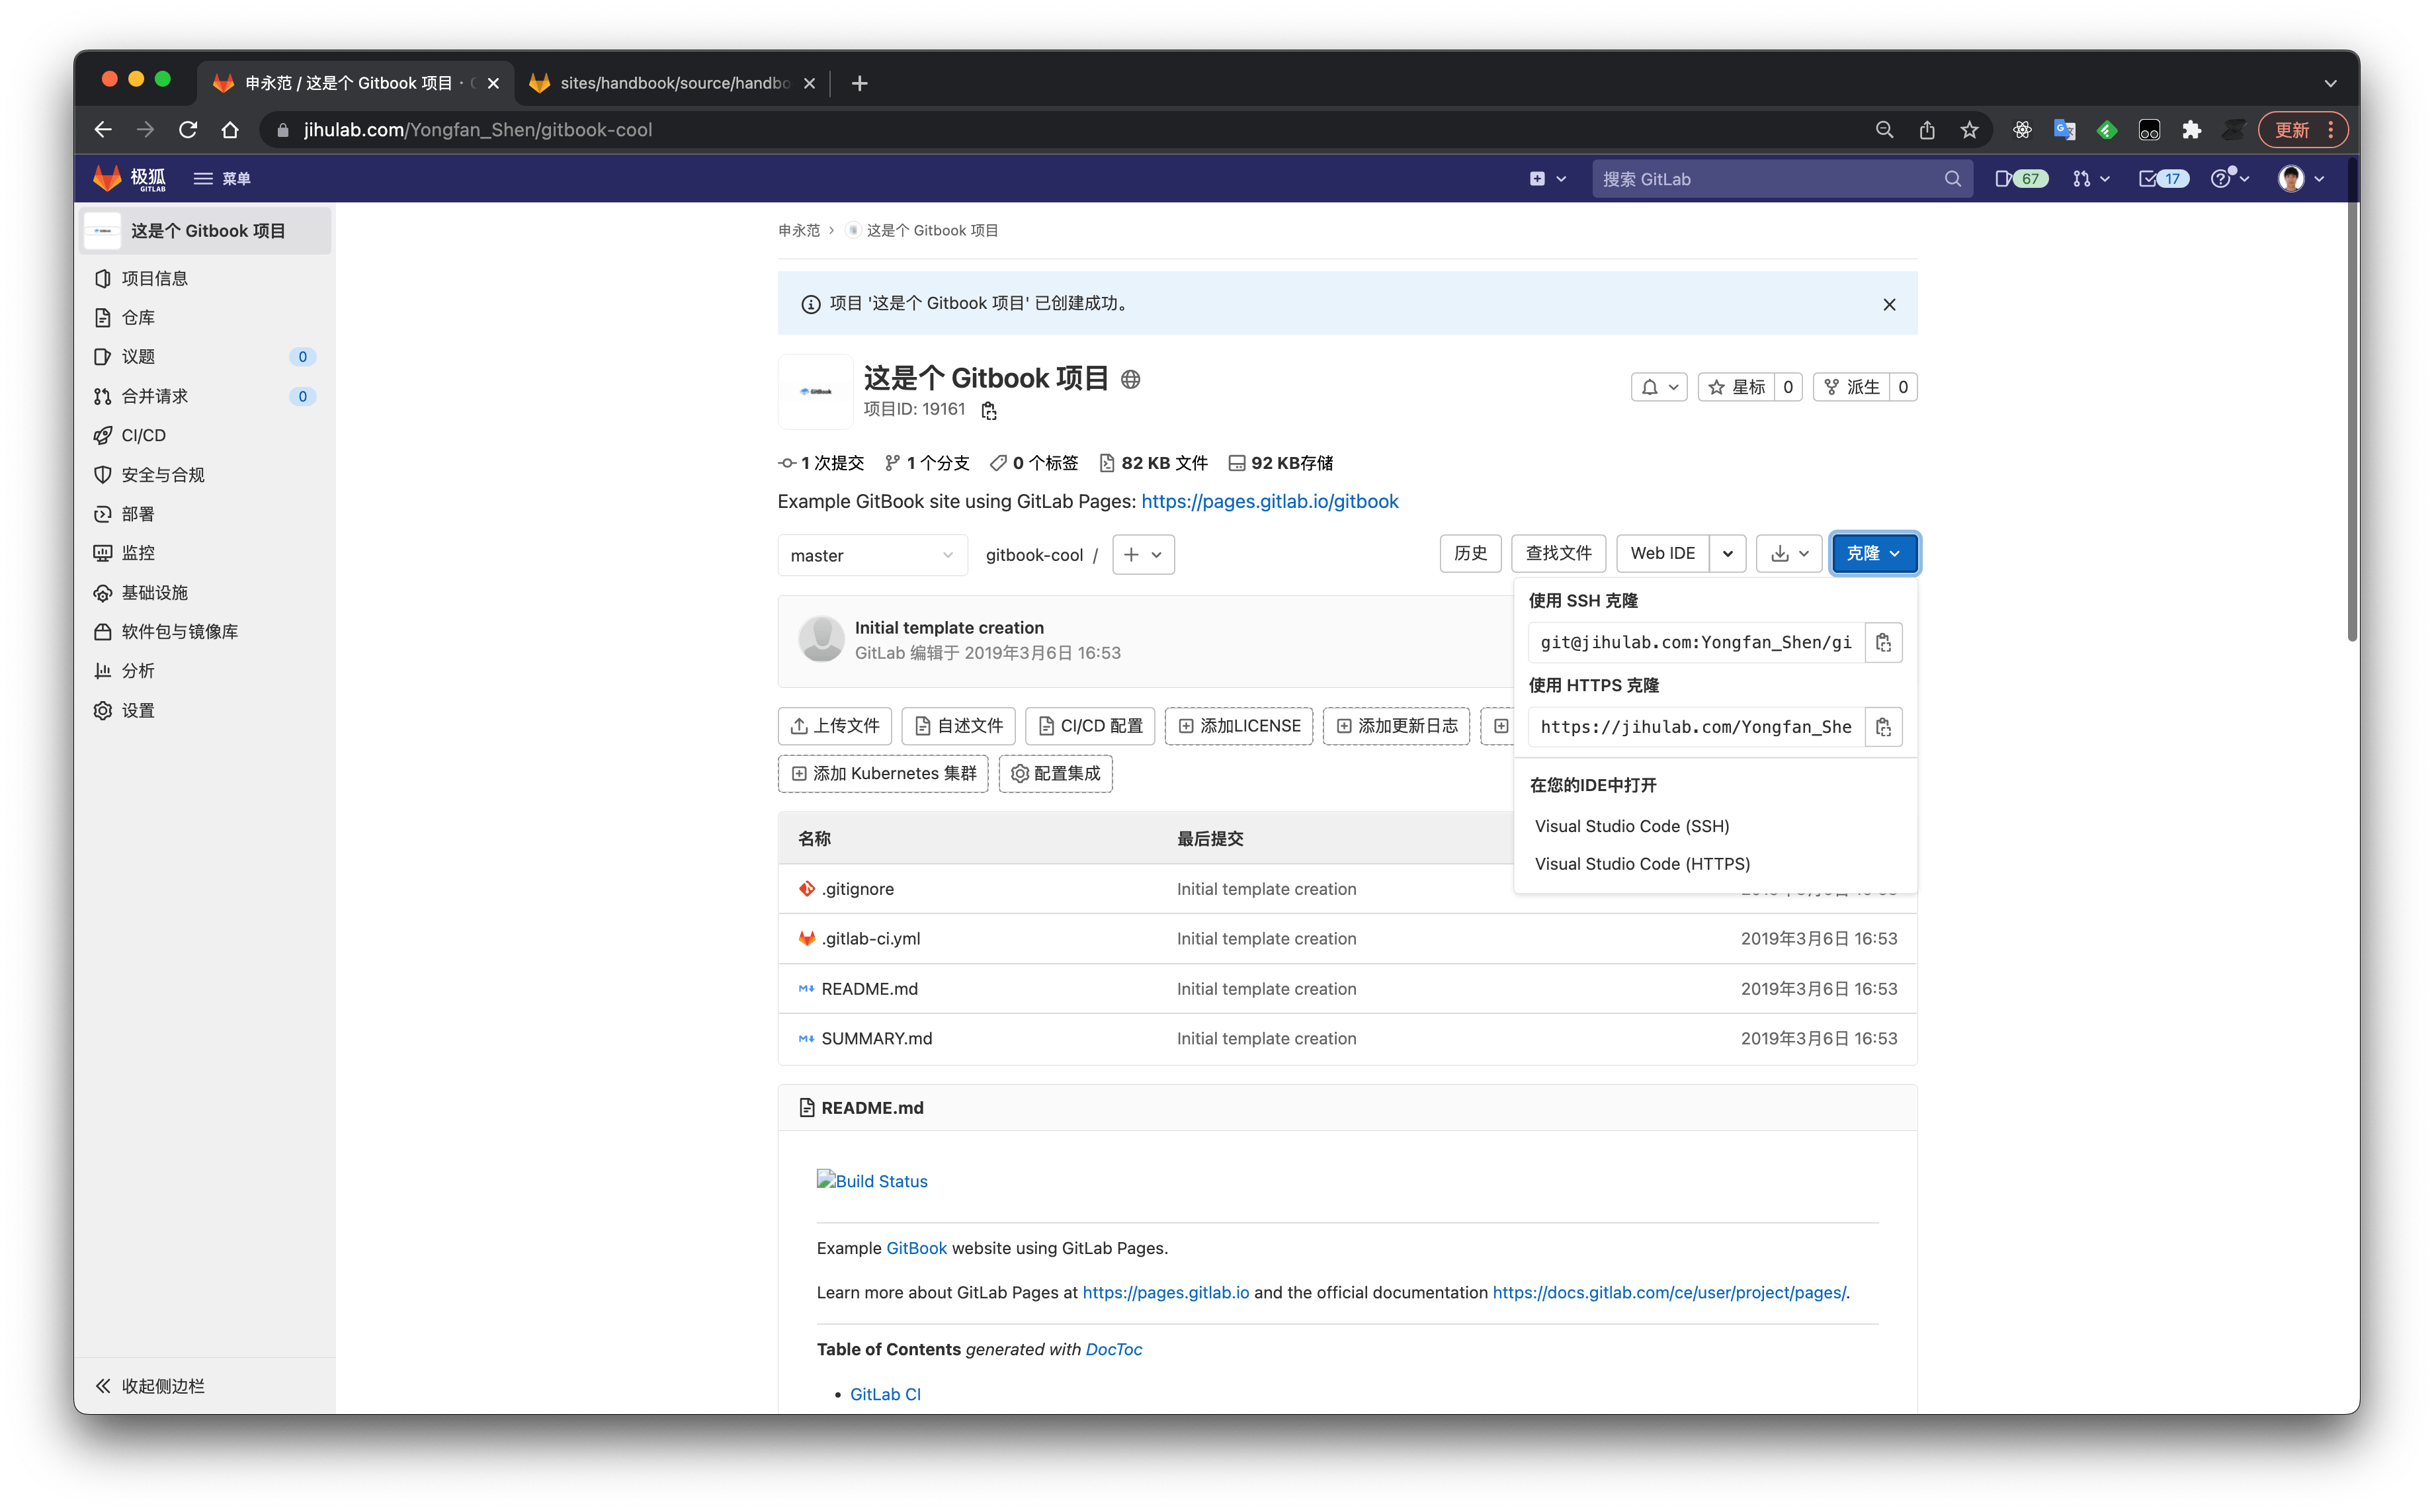Screen dimensions: 2434x1512
Task: Copy the HTTPS clone URL
Action: point(1884,726)
